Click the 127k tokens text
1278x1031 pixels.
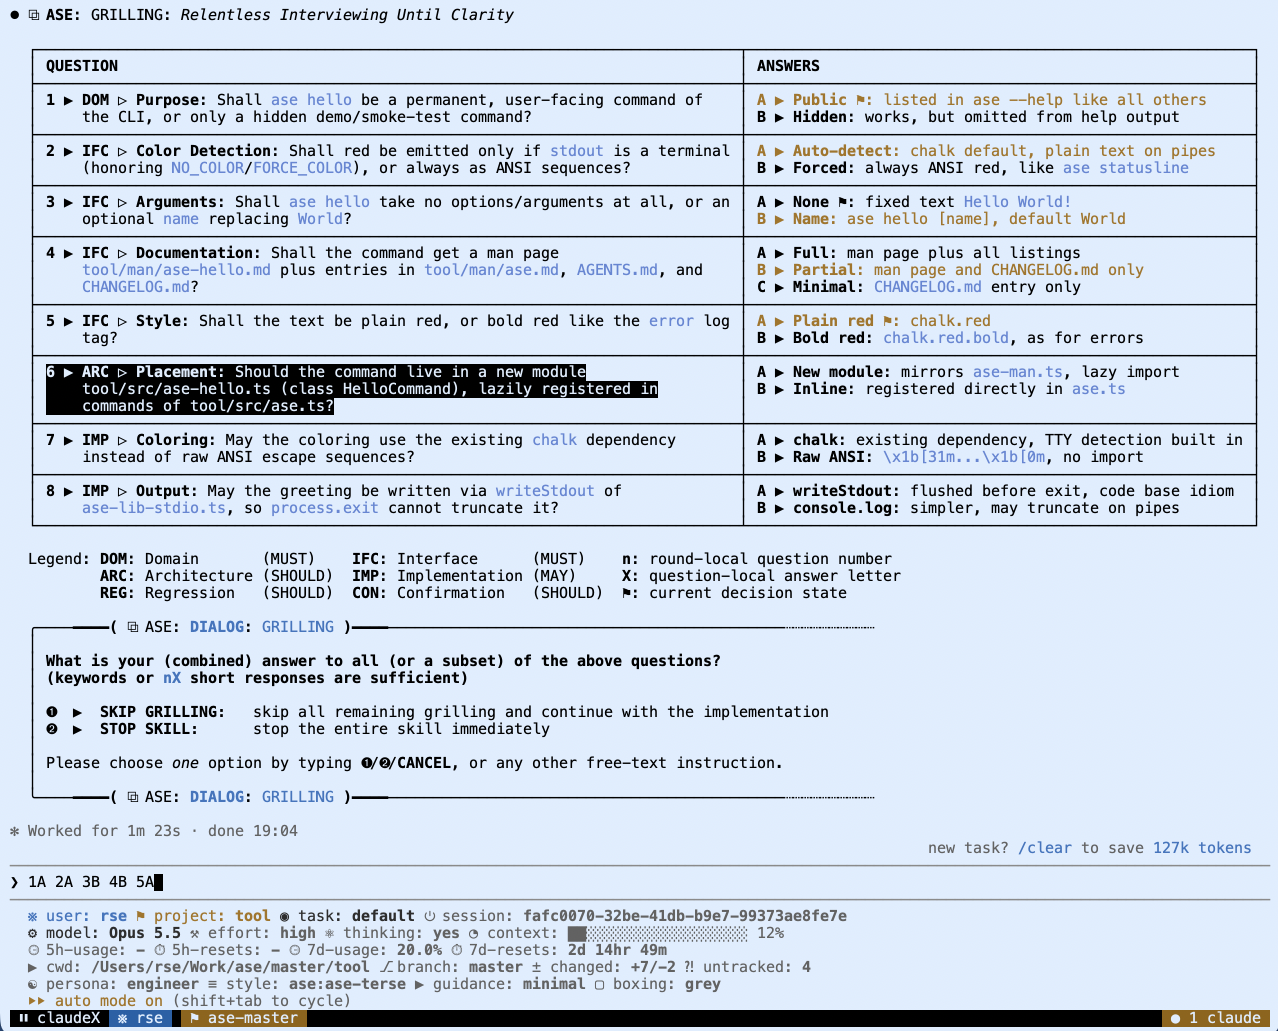[1202, 848]
